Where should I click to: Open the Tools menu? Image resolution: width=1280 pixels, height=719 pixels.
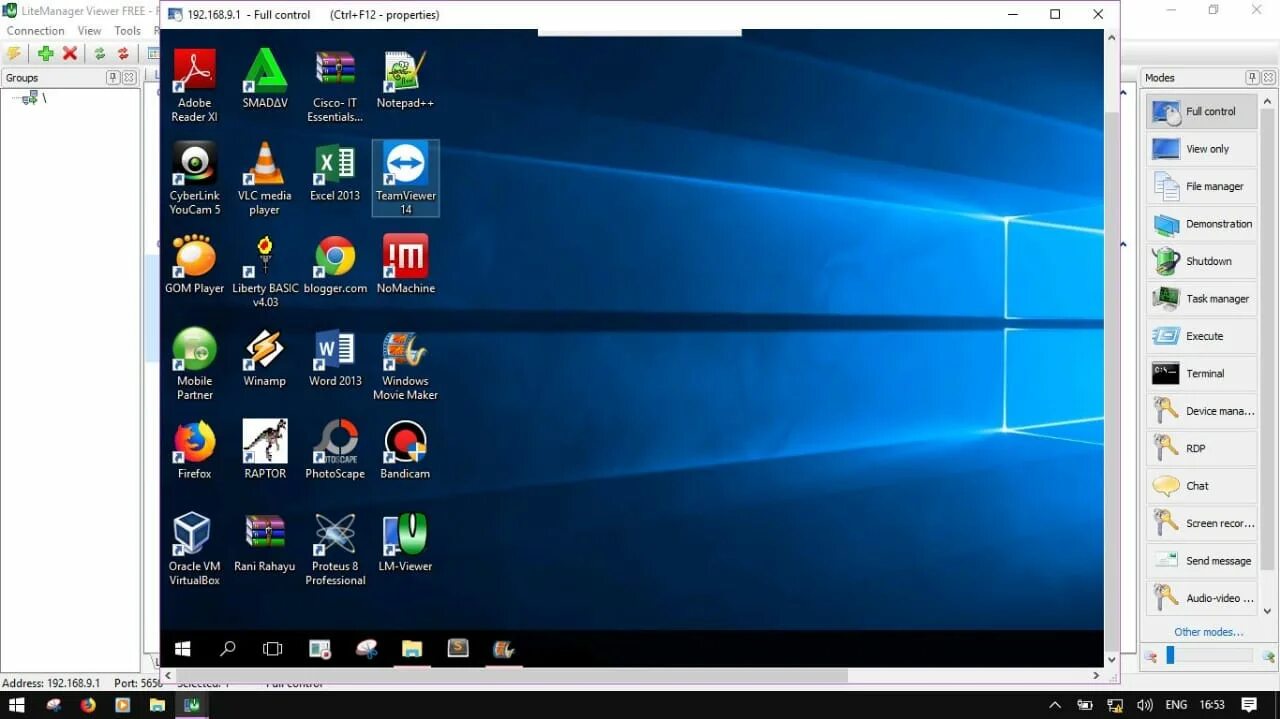(x=128, y=31)
